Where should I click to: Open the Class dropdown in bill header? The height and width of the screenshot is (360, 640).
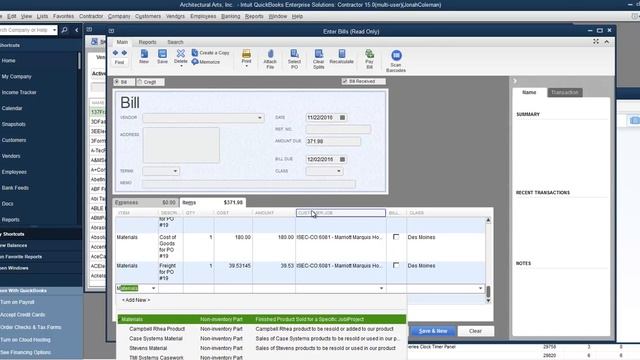tap(339, 171)
